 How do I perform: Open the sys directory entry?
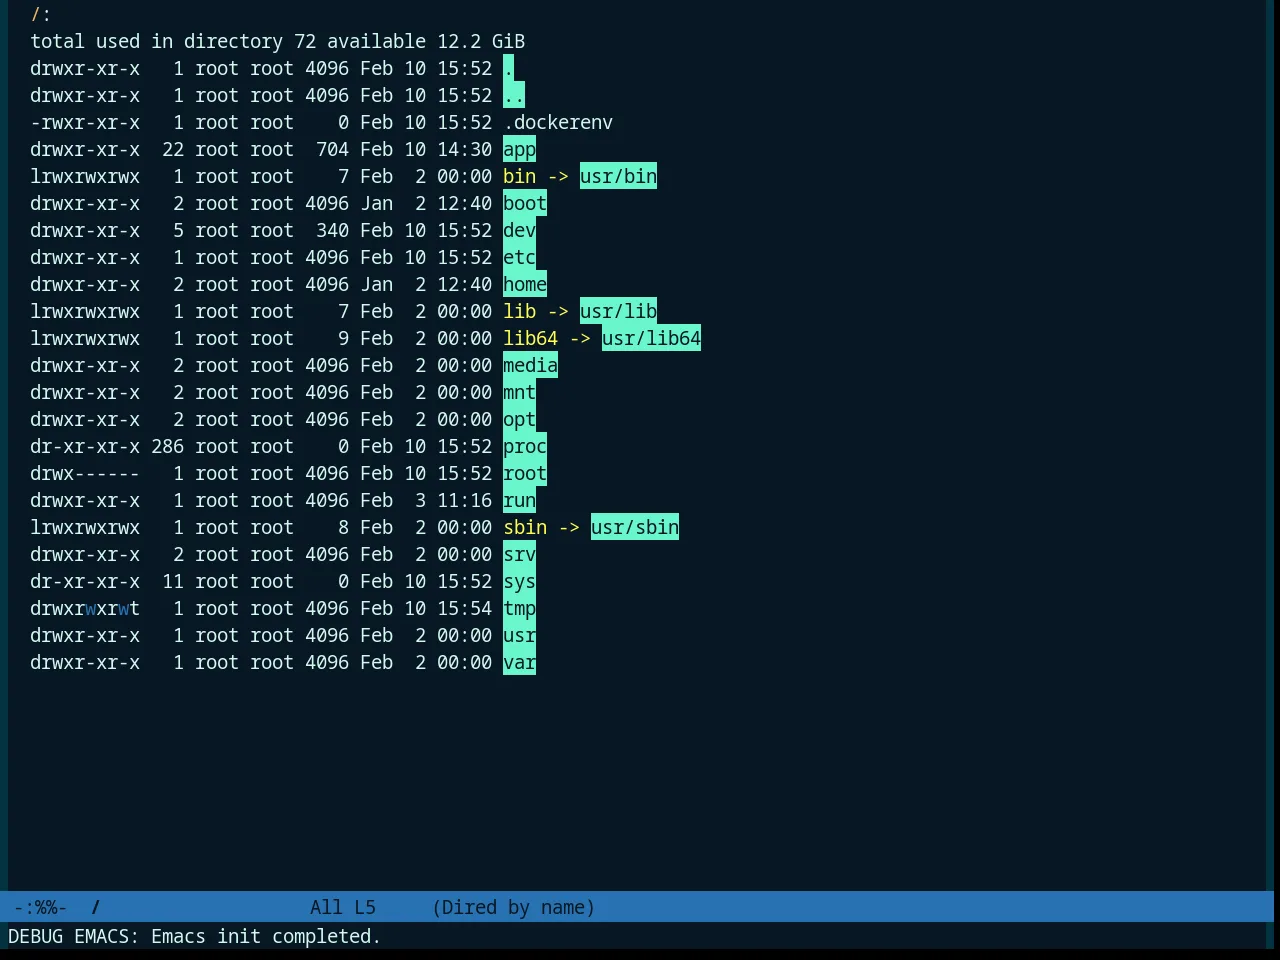[x=519, y=582]
